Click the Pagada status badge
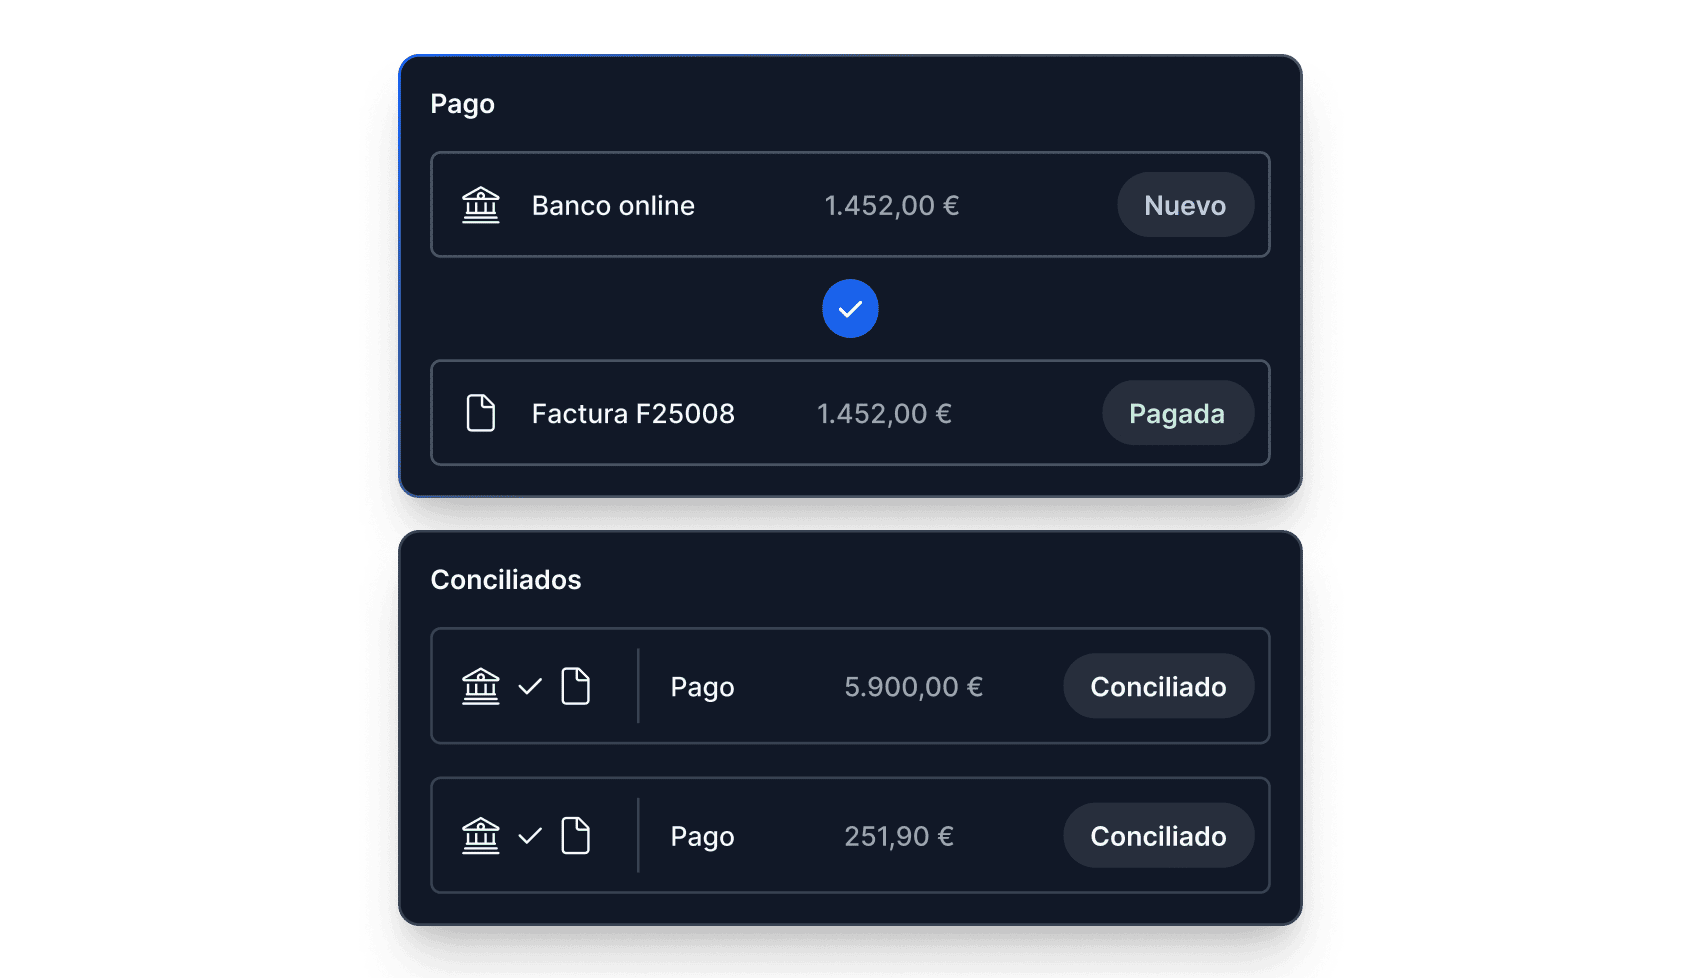Viewport: 1701px width, 978px height. coord(1177,413)
